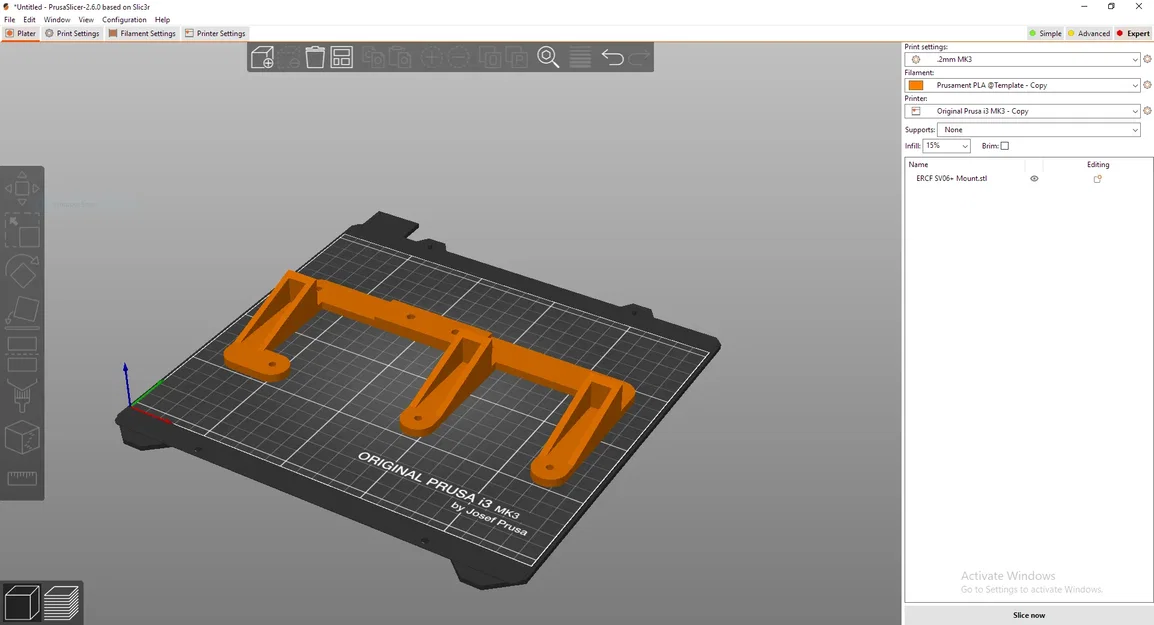Select the Cut tool in the left toolbar
The height and width of the screenshot is (625, 1154).
tap(22, 354)
